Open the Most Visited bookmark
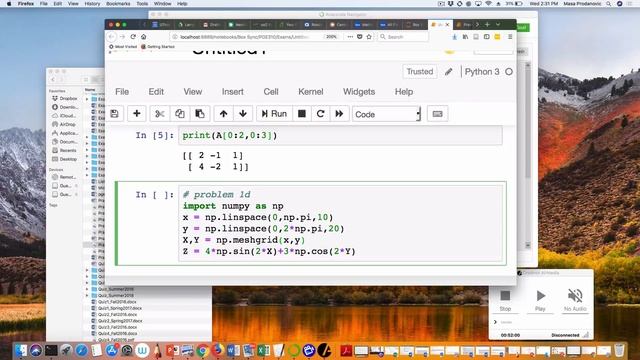The width and height of the screenshot is (640, 360). (x=123, y=47)
